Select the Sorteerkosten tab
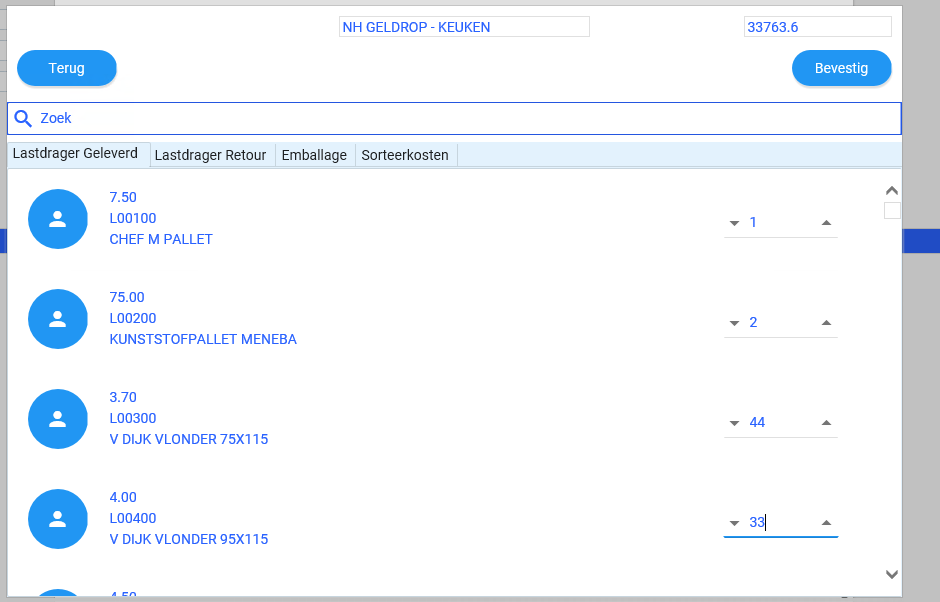This screenshot has width=940, height=602. pyautogui.click(x=405, y=155)
